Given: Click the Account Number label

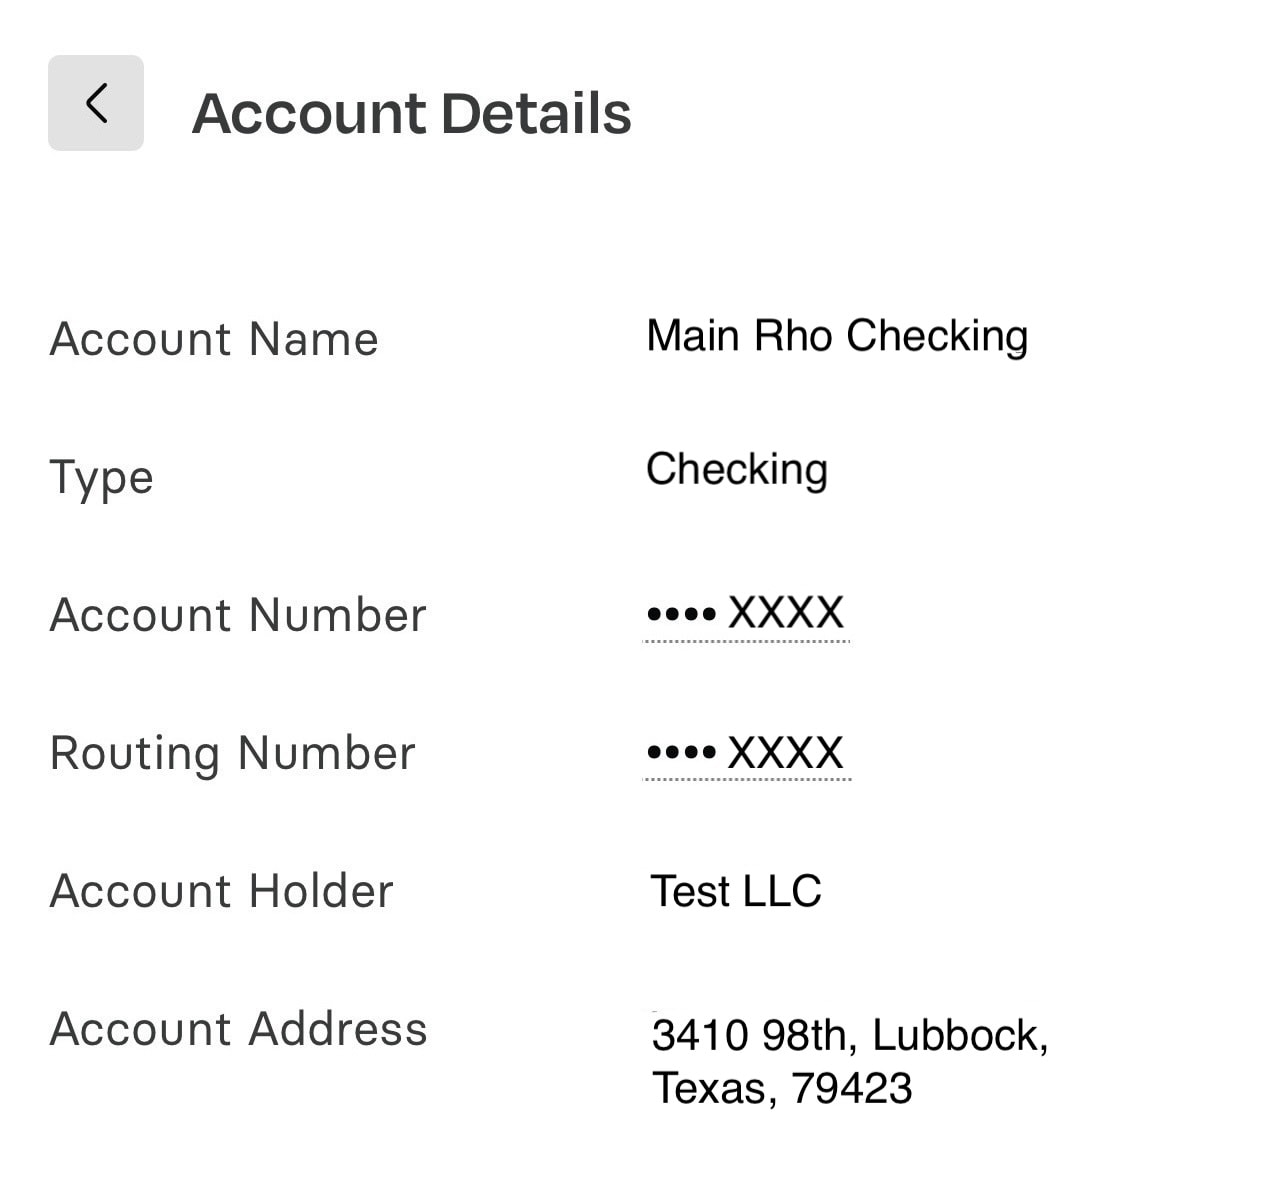Looking at the screenshot, I should tap(238, 615).
